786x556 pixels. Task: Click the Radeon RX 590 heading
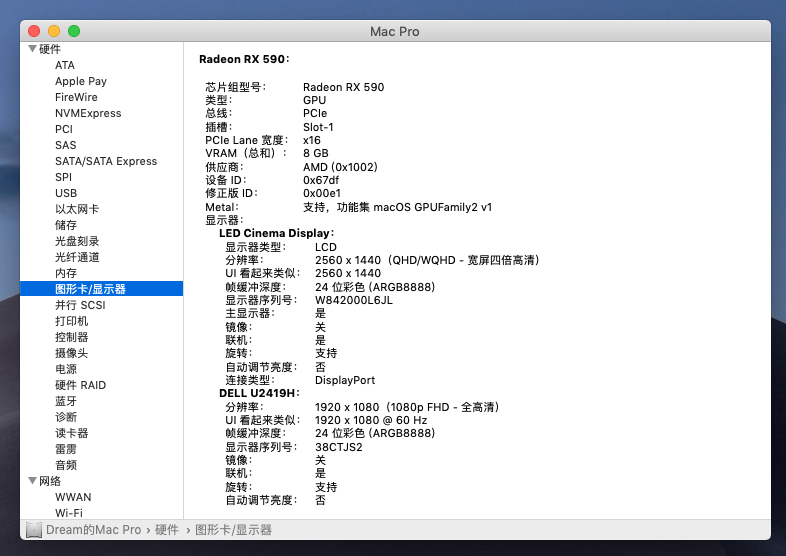(244, 59)
